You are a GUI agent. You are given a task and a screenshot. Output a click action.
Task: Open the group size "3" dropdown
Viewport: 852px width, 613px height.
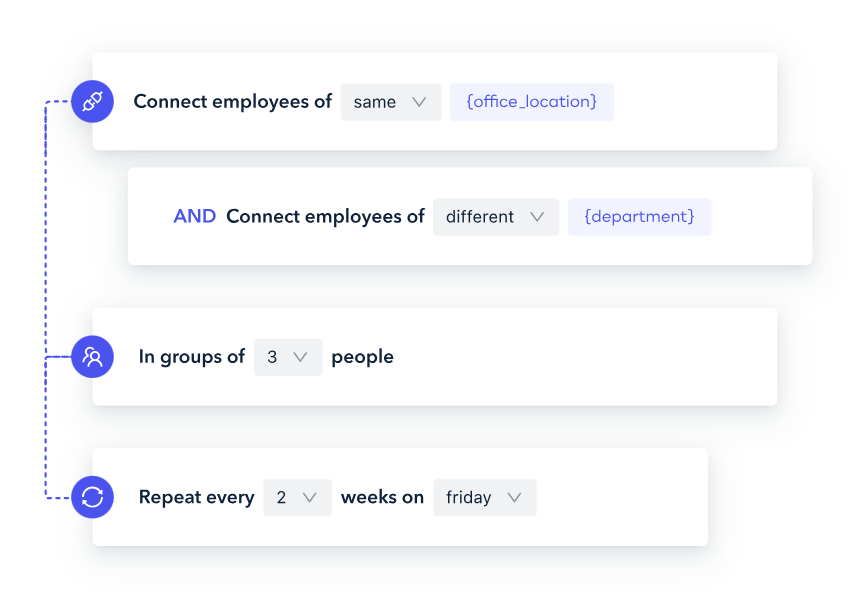click(x=288, y=356)
